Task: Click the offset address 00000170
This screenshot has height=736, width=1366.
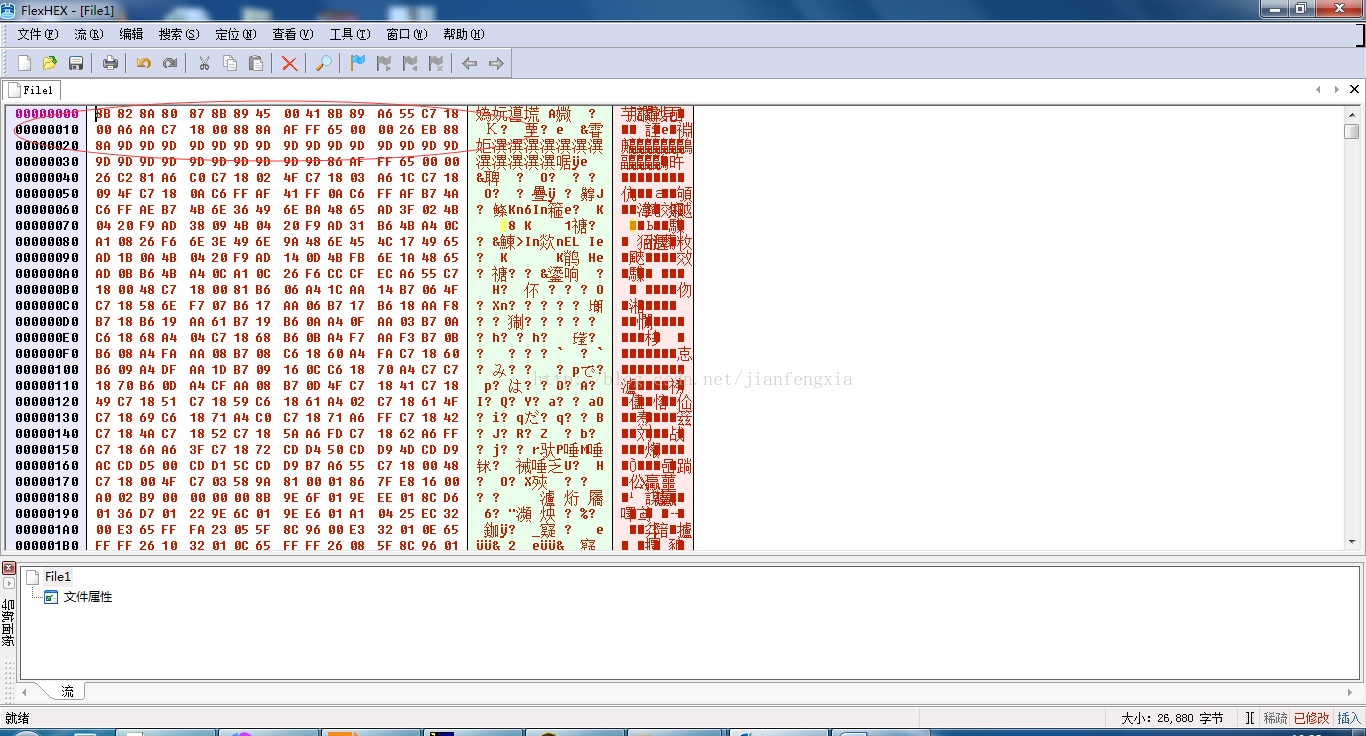Action: pos(47,482)
